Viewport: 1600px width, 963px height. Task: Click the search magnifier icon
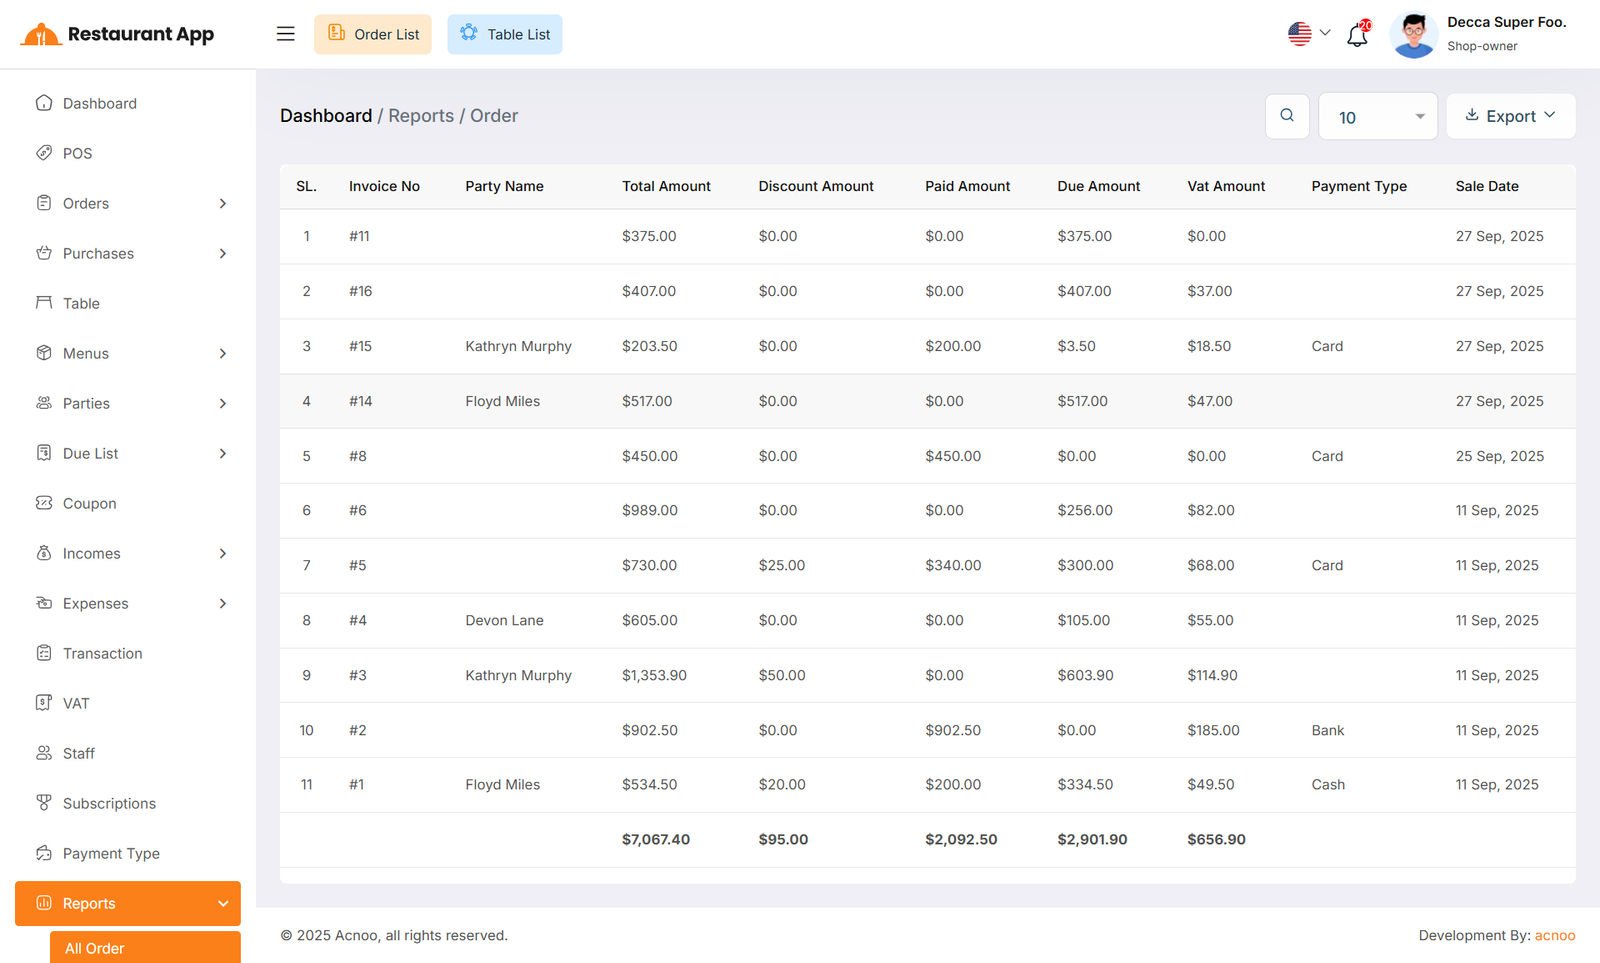pyautogui.click(x=1287, y=116)
